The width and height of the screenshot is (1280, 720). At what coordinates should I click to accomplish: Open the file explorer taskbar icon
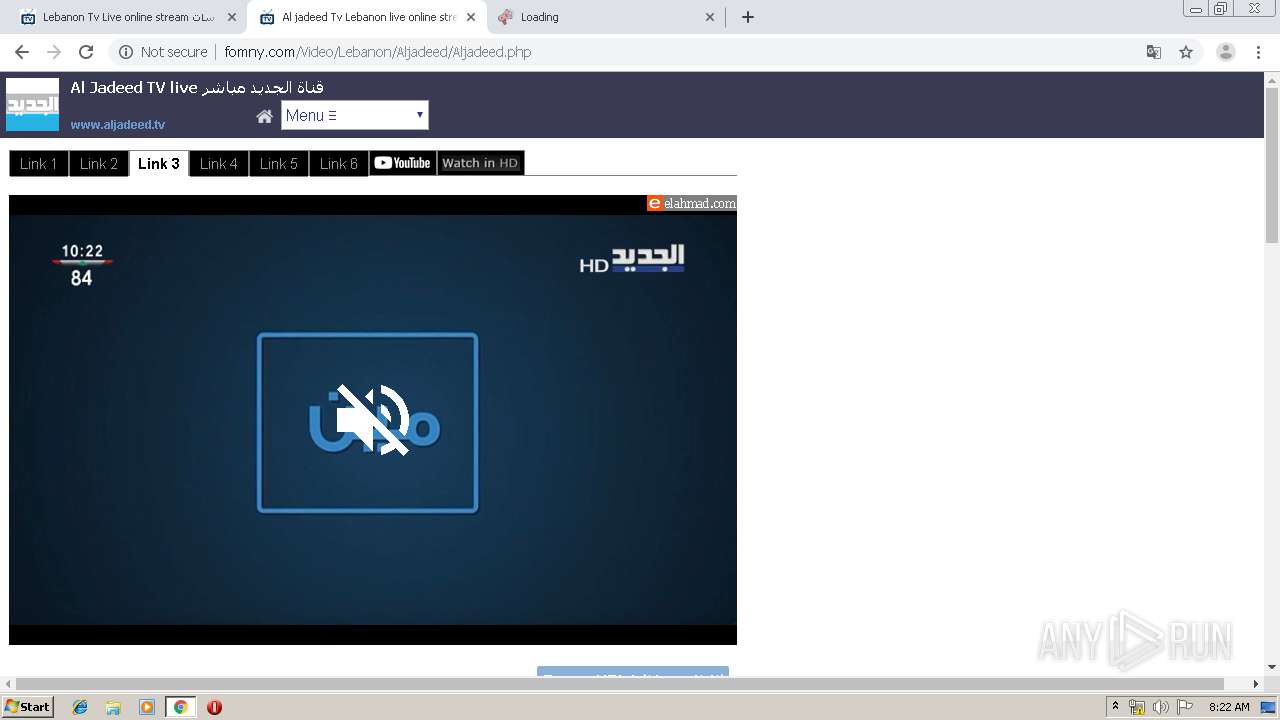113,707
